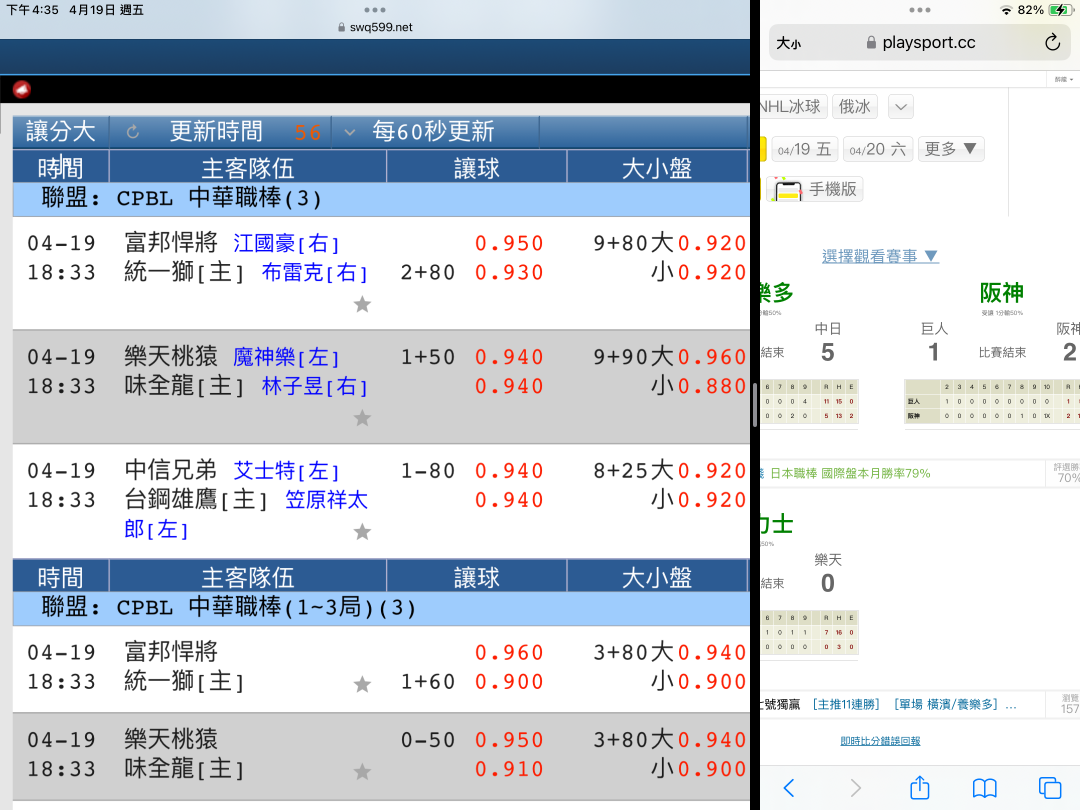Select 大 0.920 for 9+80 total

pos(712,243)
